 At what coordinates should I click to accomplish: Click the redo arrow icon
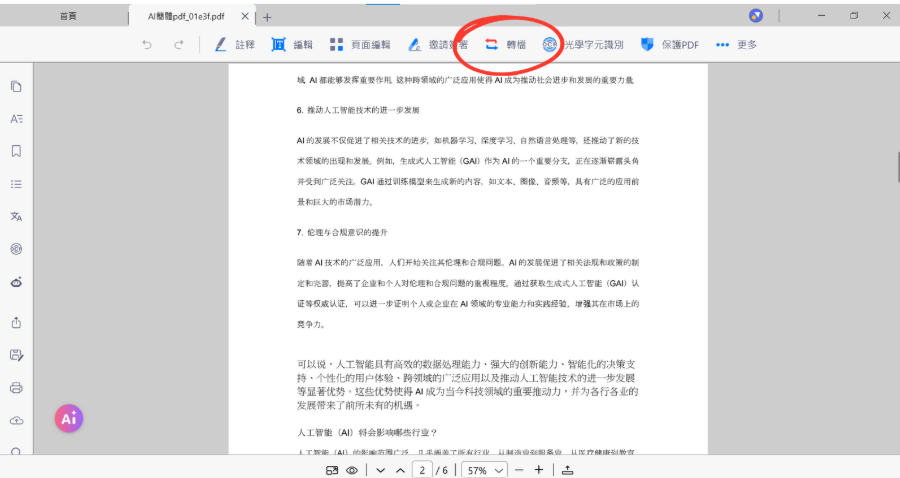179,44
